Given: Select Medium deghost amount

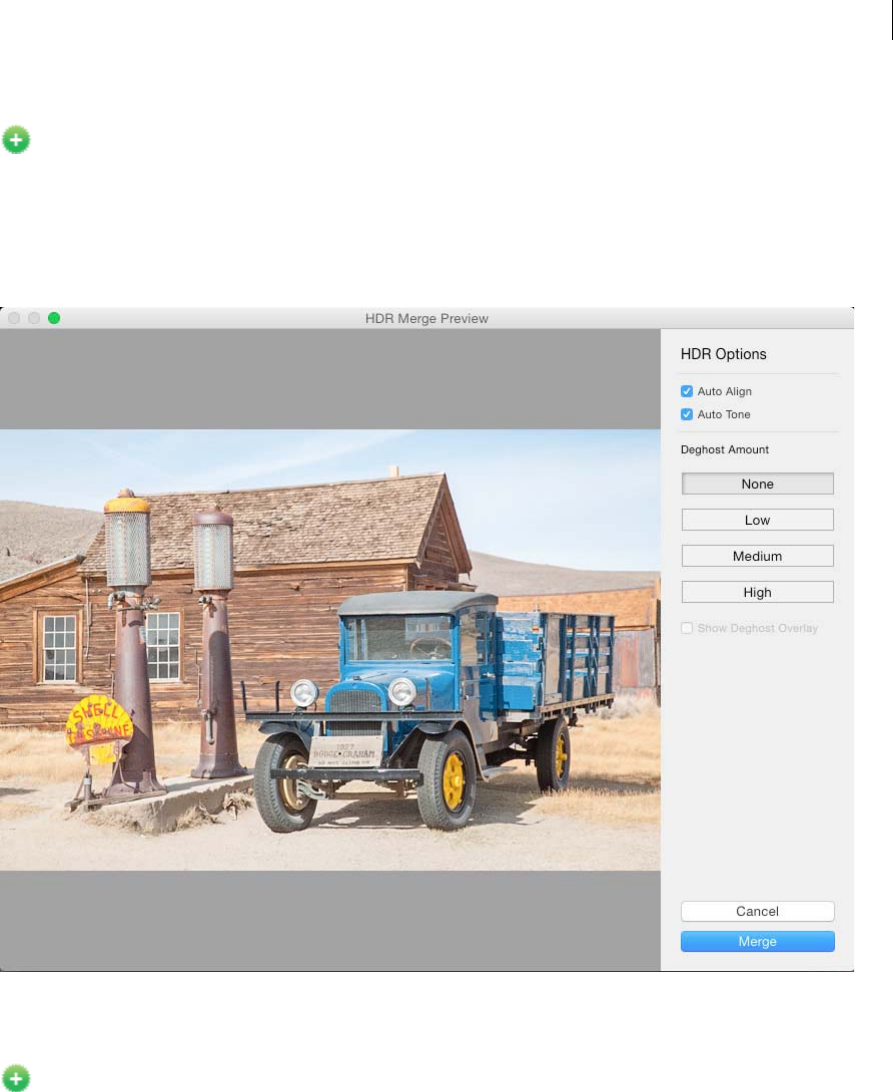Looking at the screenshot, I should tap(757, 556).
